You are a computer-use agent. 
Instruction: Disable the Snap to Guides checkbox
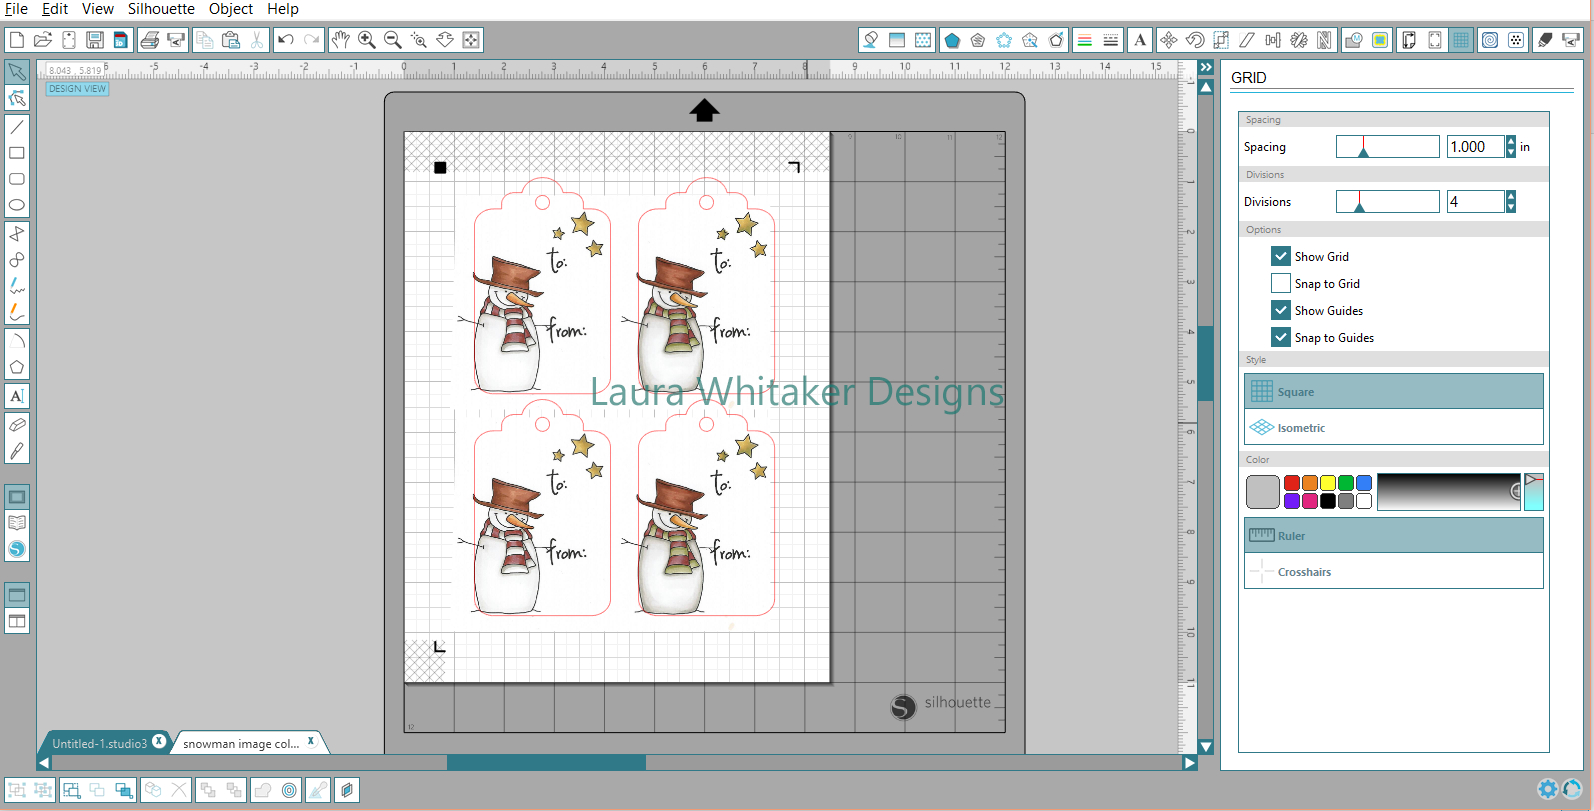coord(1281,337)
